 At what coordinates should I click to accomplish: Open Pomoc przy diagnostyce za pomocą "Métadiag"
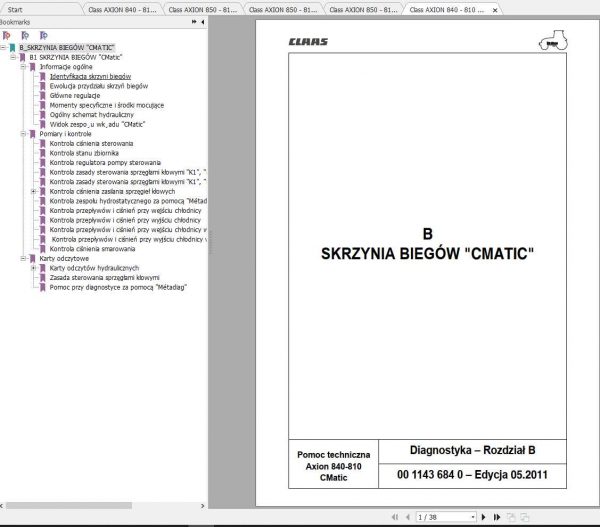tap(118, 287)
